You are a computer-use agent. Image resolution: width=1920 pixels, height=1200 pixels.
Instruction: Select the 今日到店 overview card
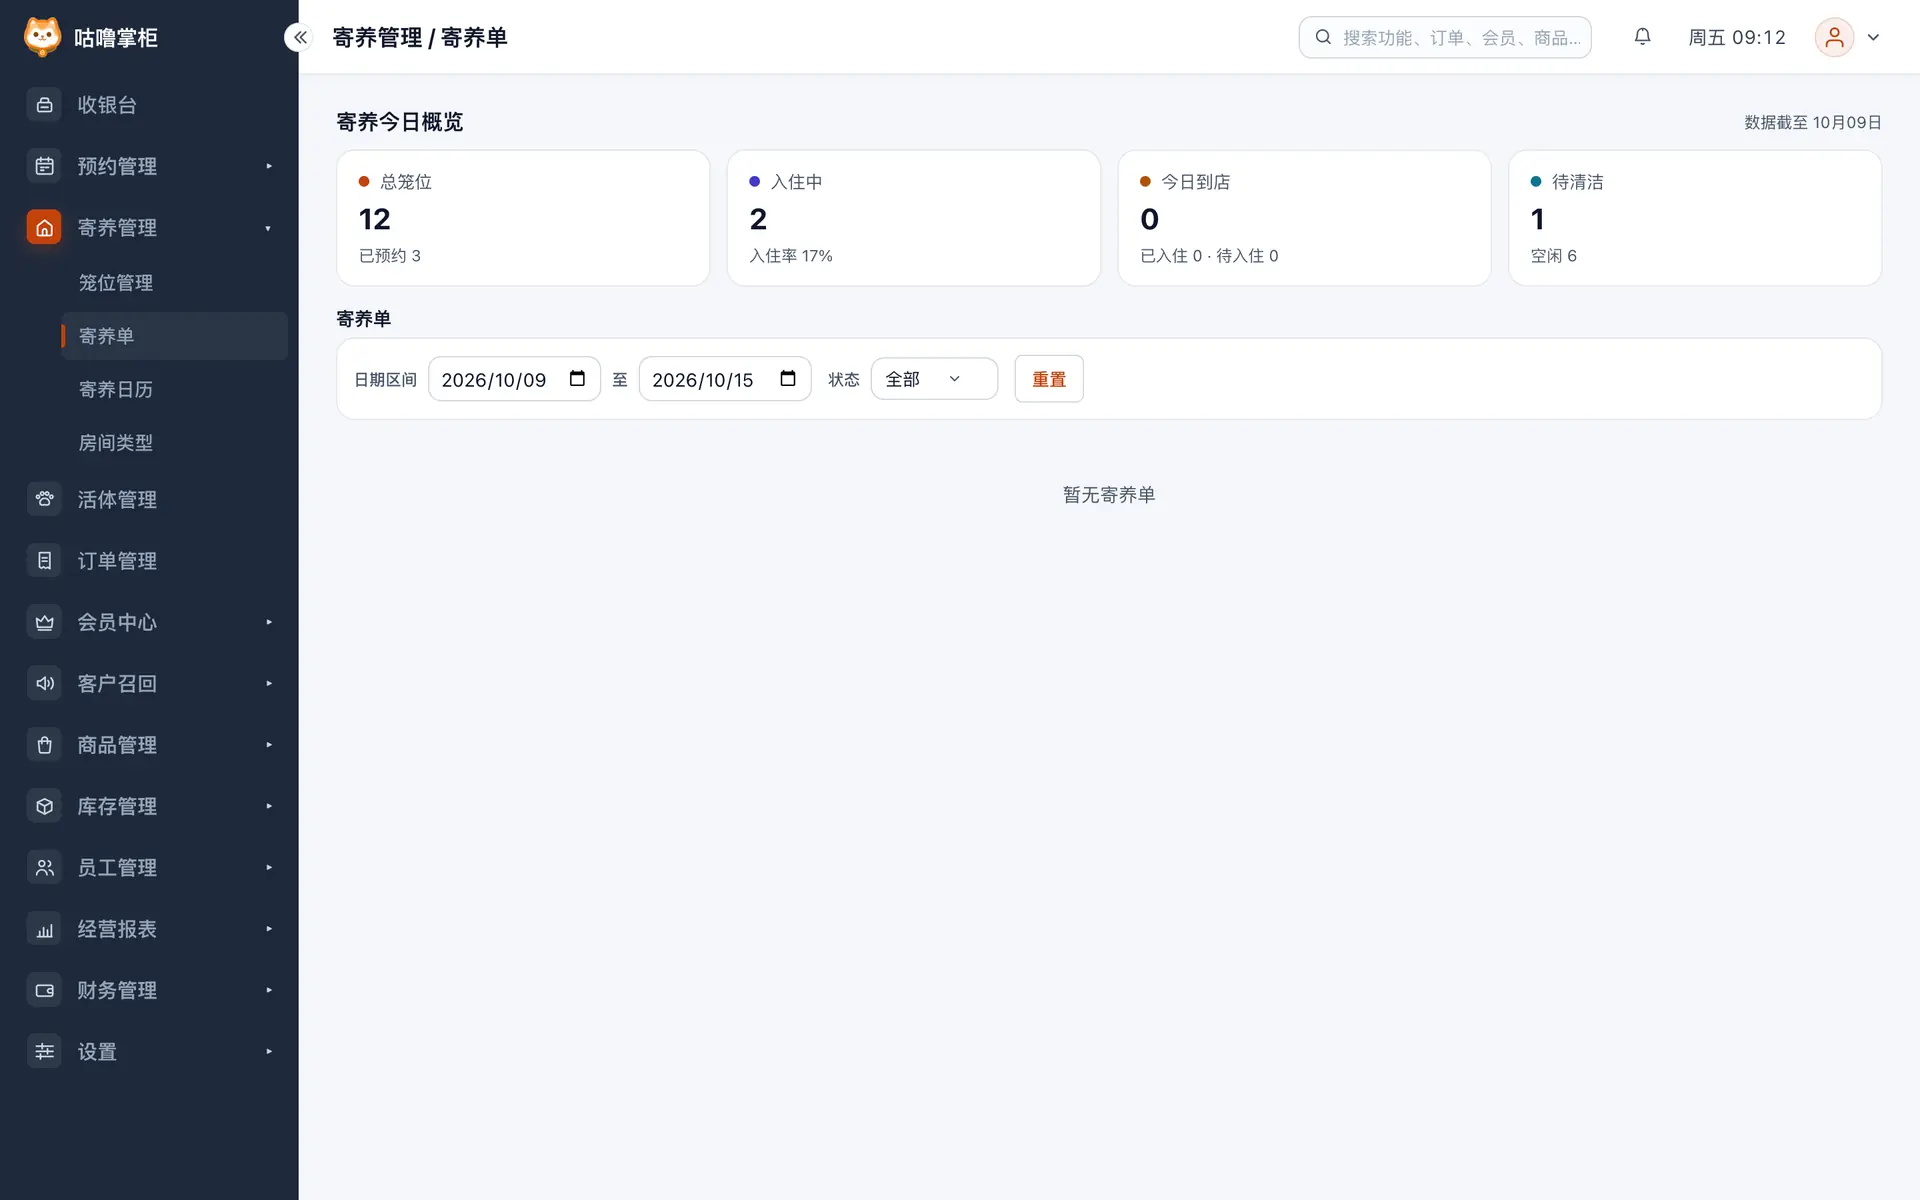tap(1304, 218)
